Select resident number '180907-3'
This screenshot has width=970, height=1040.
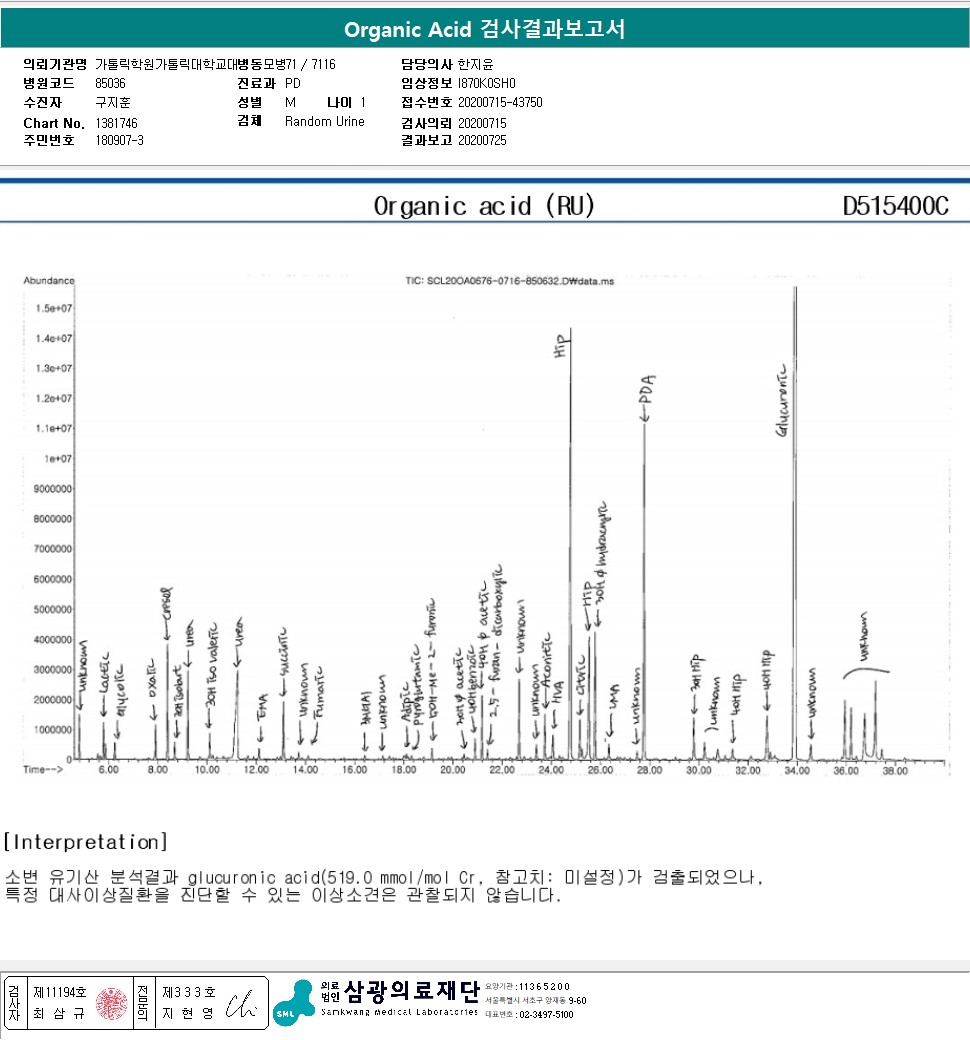pos(119,141)
